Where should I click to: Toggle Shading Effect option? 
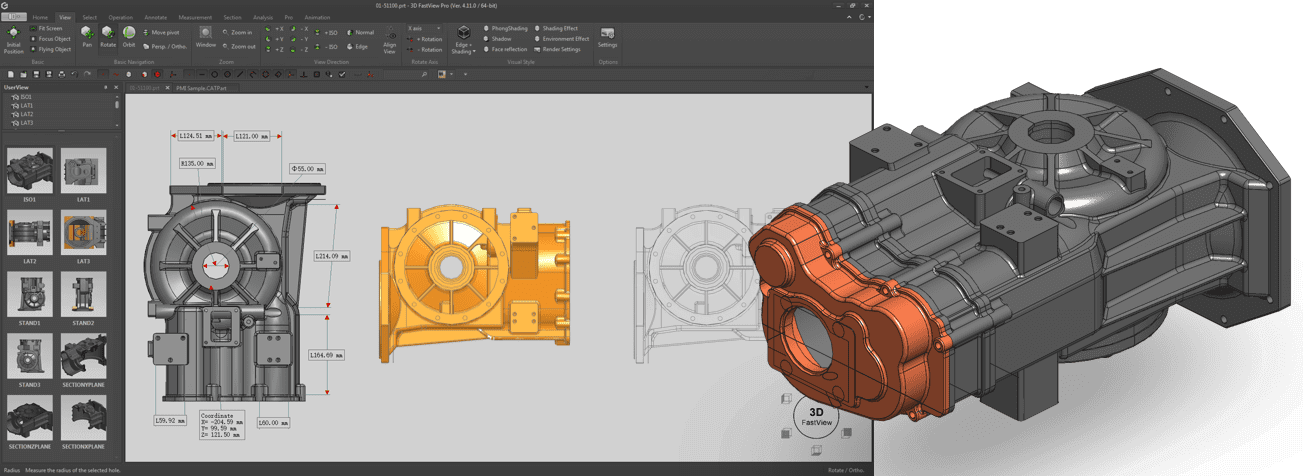[557, 28]
